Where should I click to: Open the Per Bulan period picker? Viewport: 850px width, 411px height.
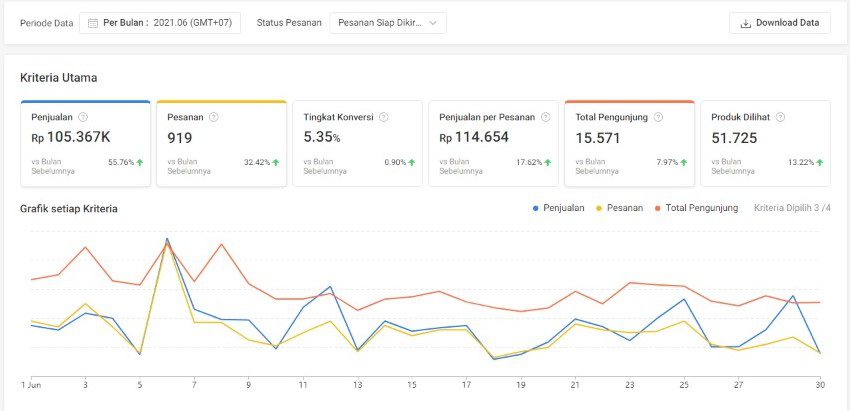coord(160,23)
